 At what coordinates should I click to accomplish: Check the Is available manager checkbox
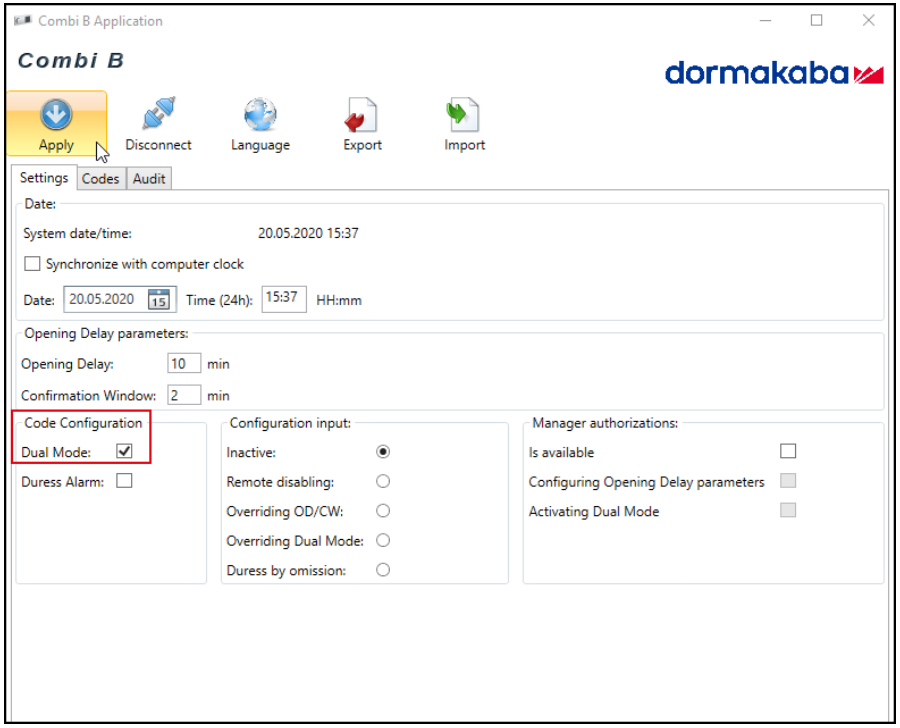pos(788,452)
